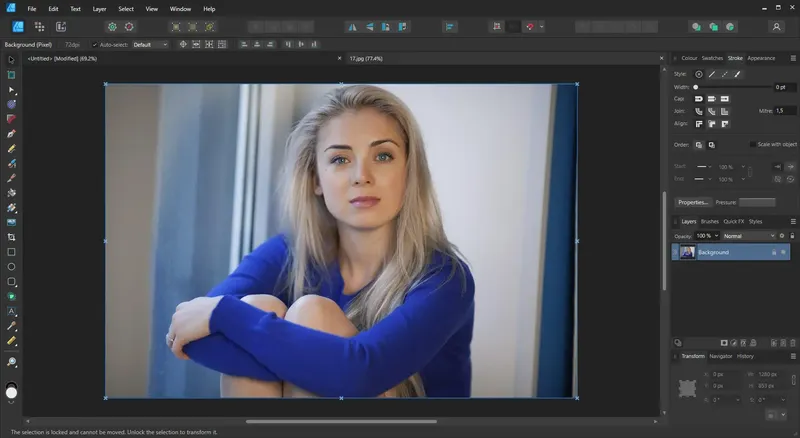800x438 pixels.
Task: Toggle the width-height aspect link
Action: pos(793,379)
